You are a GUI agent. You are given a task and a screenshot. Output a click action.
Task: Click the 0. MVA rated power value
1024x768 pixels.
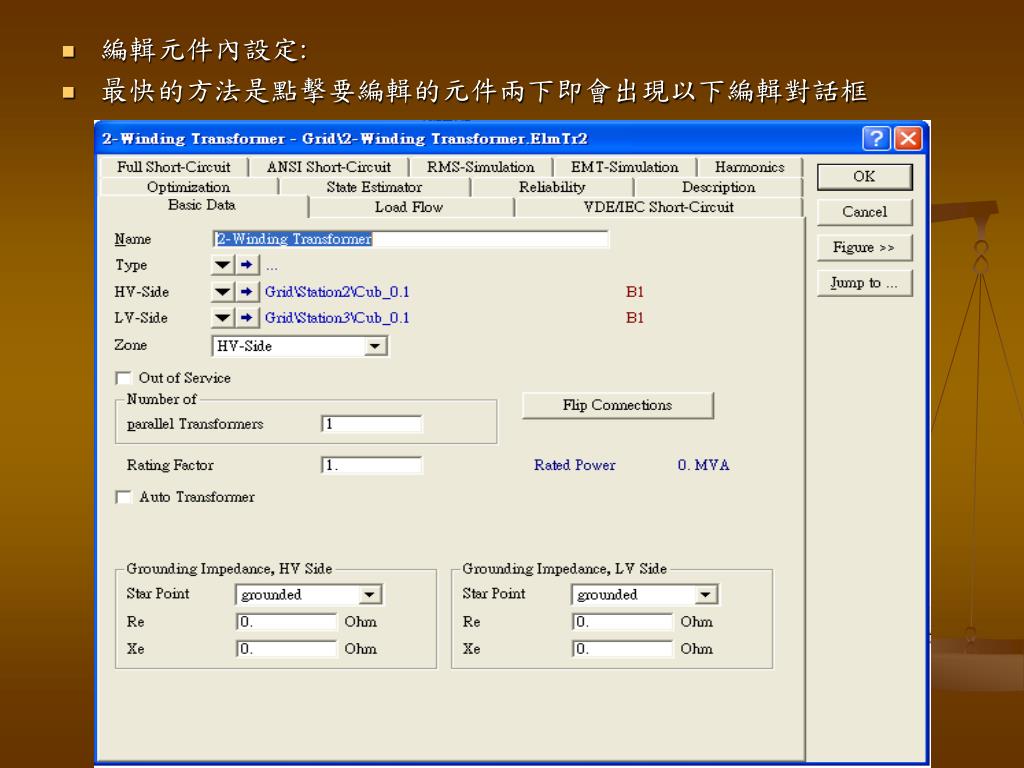click(703, 465)
